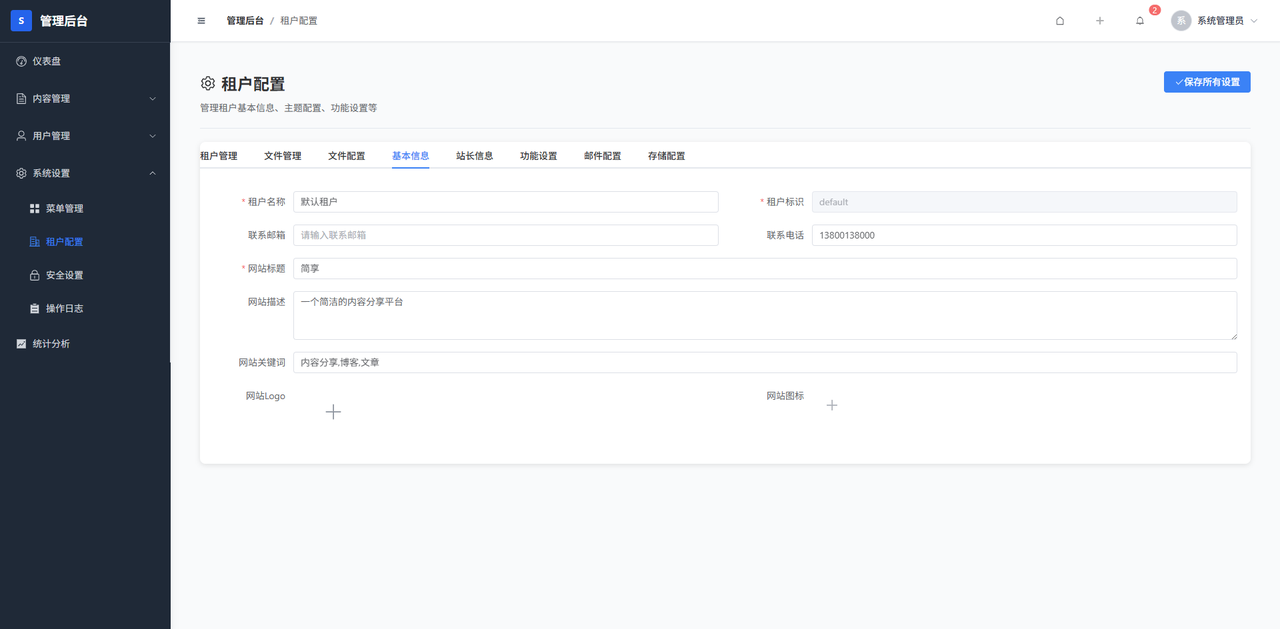This screenshot has width=1280, height=629.
Task: Upload website Logo via plus icon
Action: coord(334,411)
